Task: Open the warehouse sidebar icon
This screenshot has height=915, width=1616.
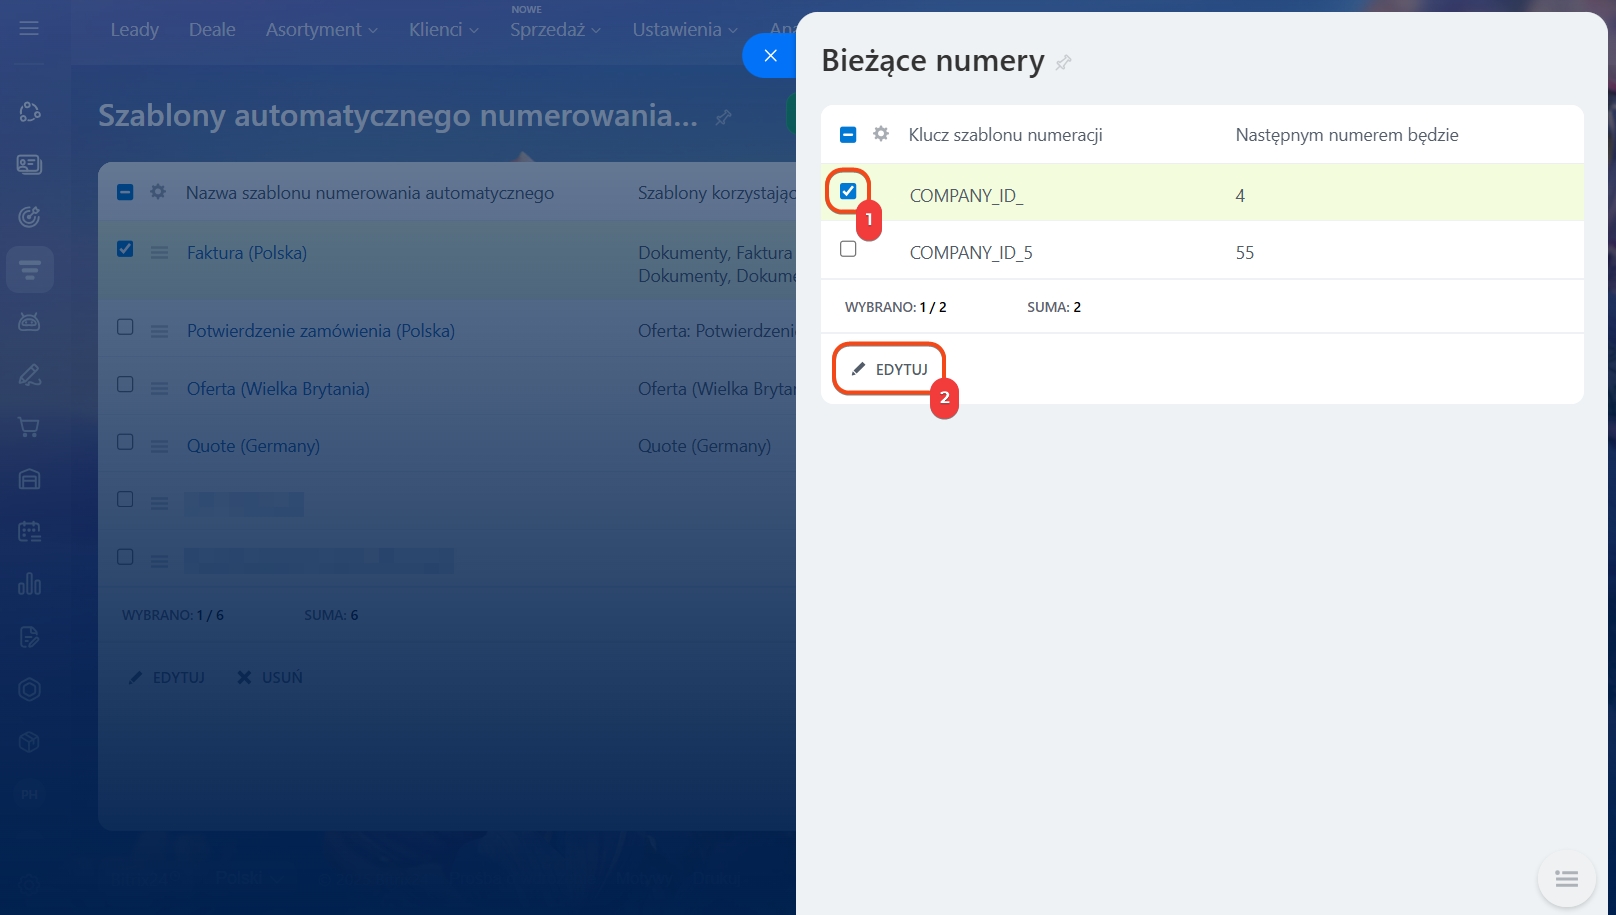Action: pos(29,479)
